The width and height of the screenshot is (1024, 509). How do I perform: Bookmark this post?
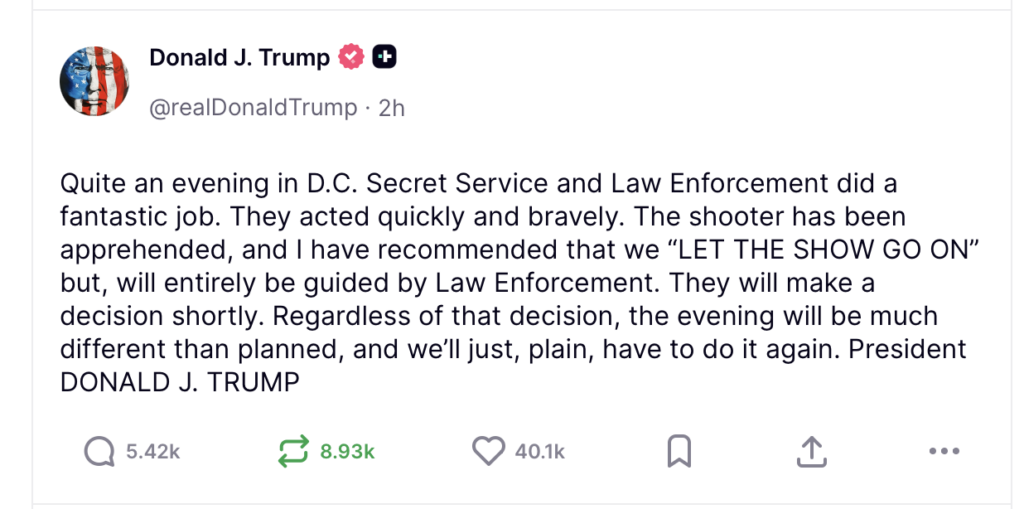coord(679,452)
